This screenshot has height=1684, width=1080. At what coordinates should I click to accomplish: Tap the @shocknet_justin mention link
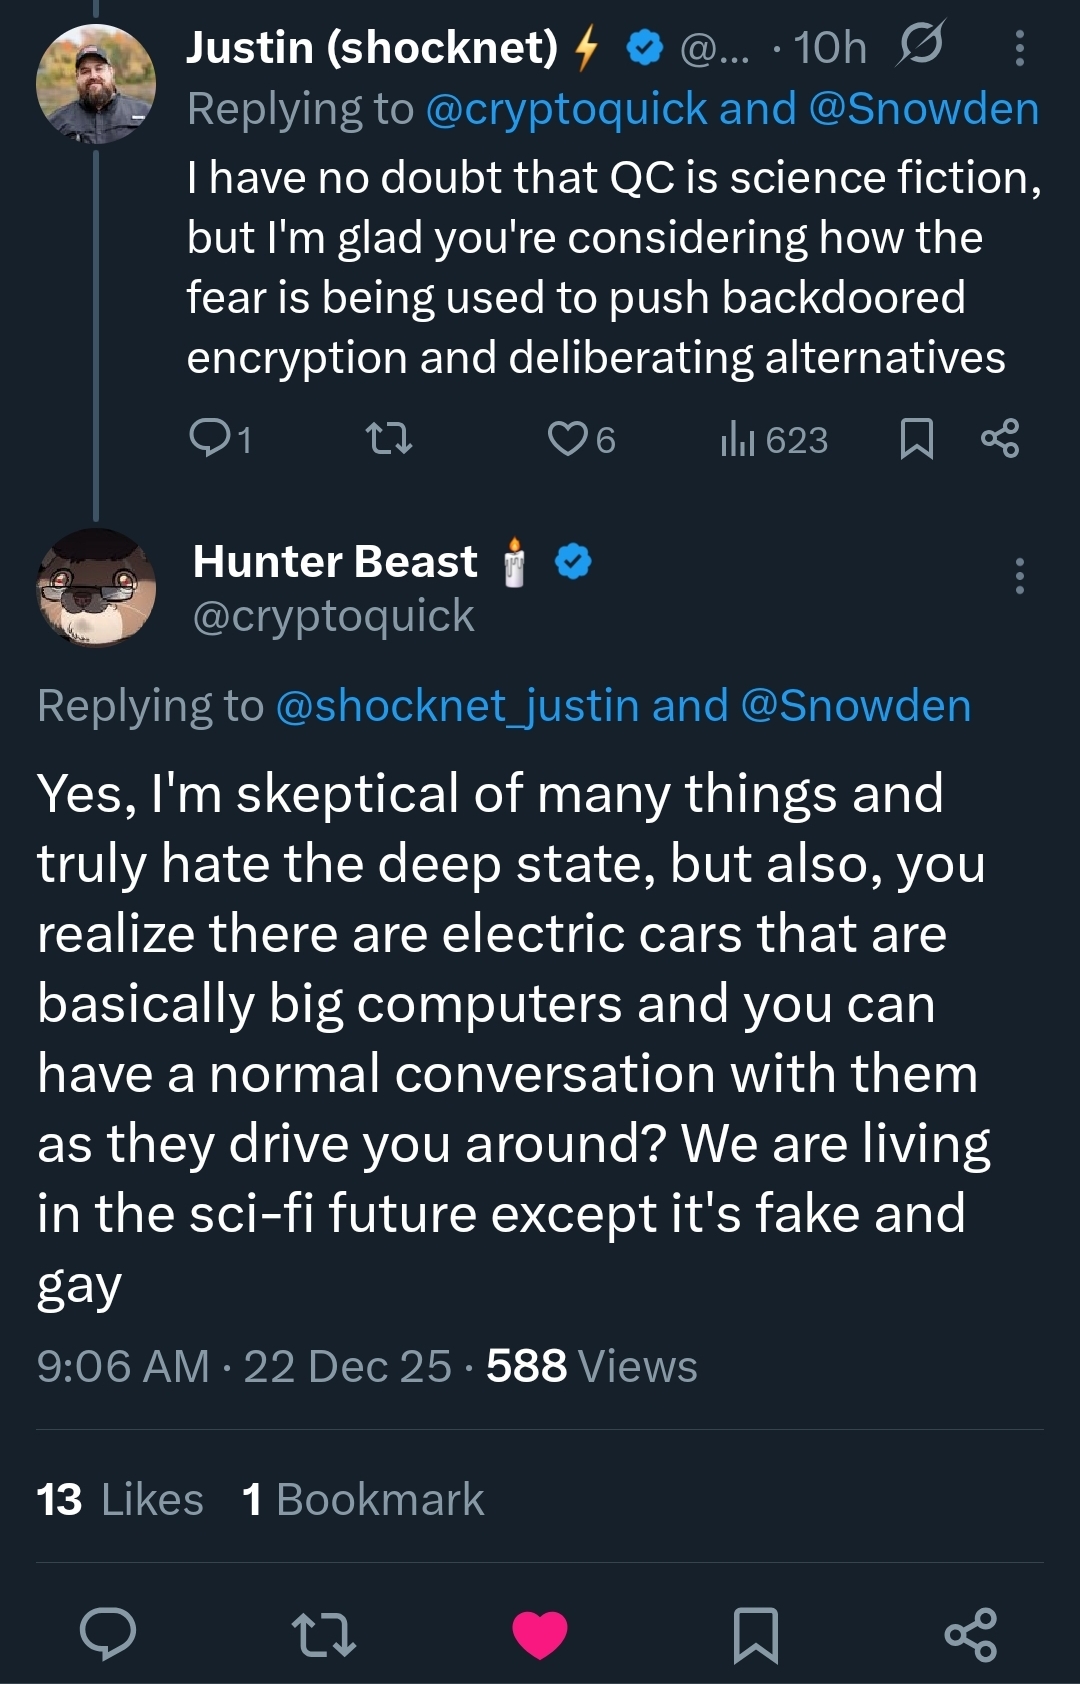tap(457, 706)
